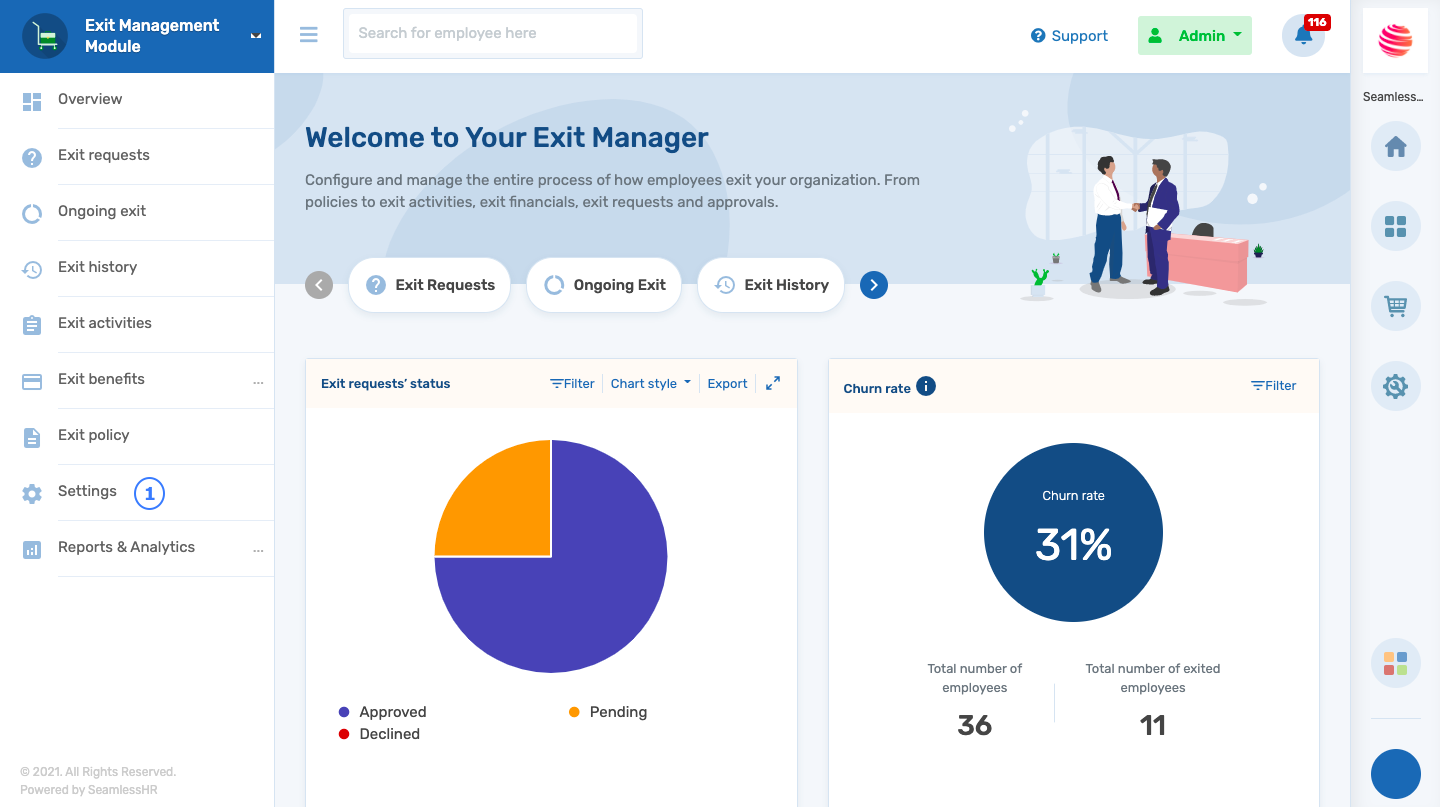Click the shopping cart icon in right dock
This screenshot has height=807, width=1440.
(1395, 306)
